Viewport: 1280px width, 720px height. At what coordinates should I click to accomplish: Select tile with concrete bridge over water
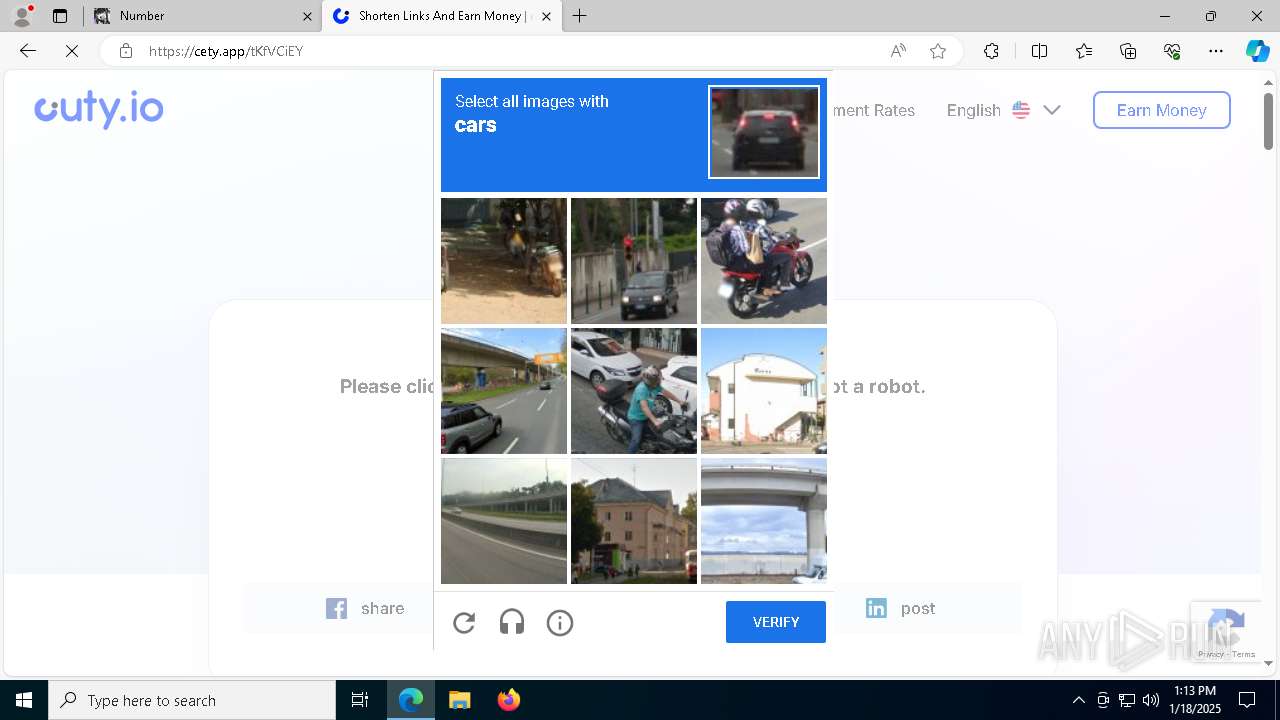[x=764, y=521]
